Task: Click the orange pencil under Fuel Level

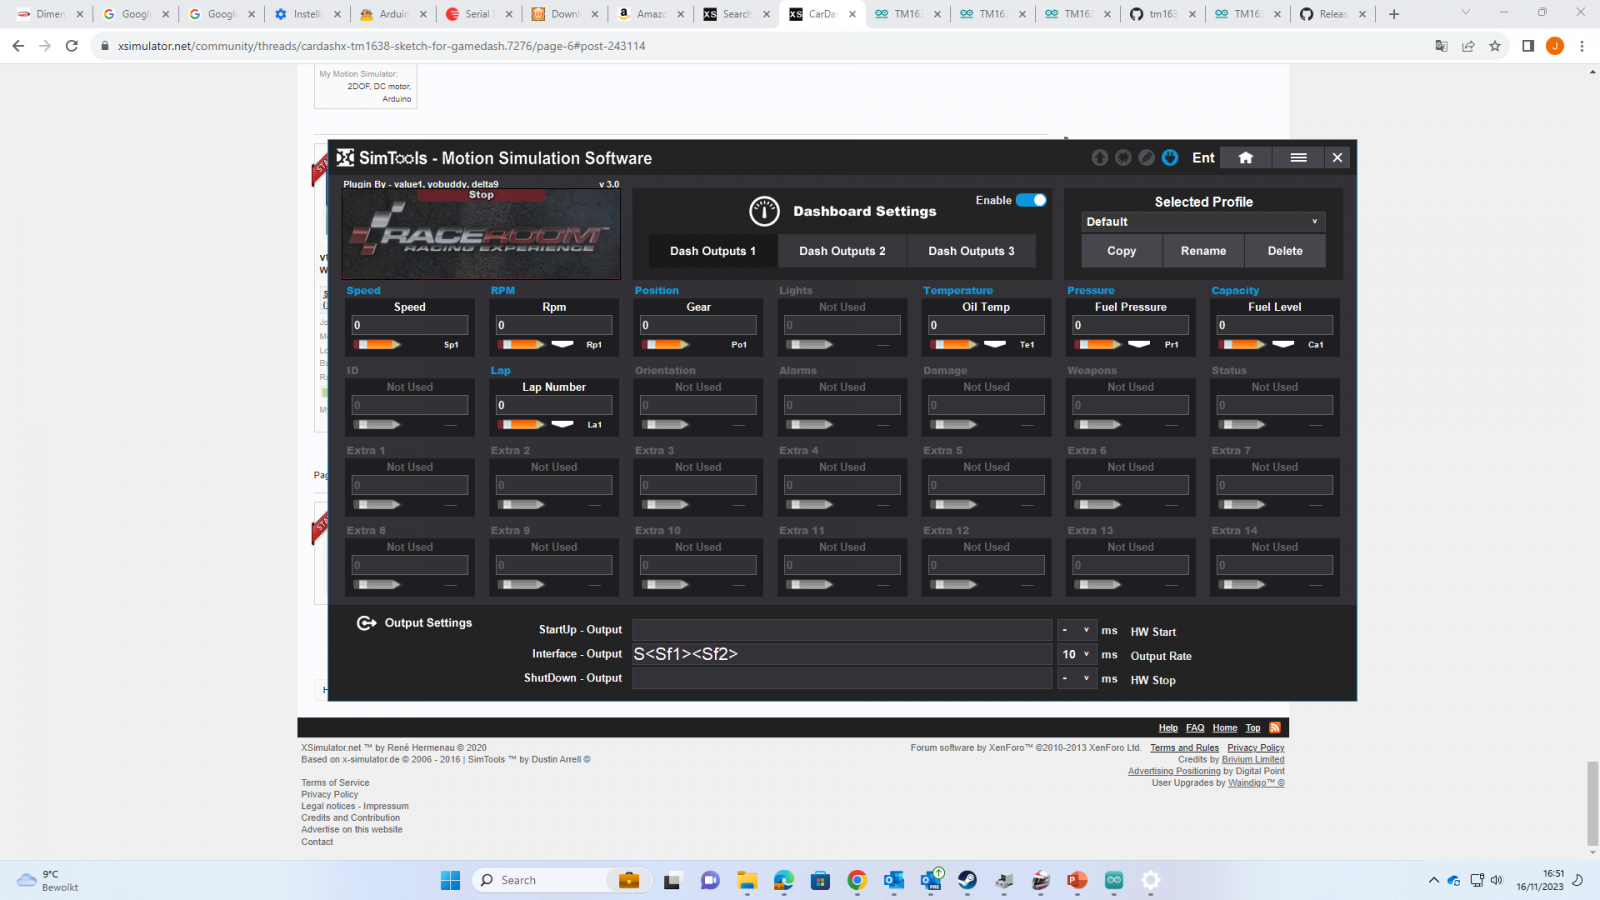Action: [x=1242, y=345]
